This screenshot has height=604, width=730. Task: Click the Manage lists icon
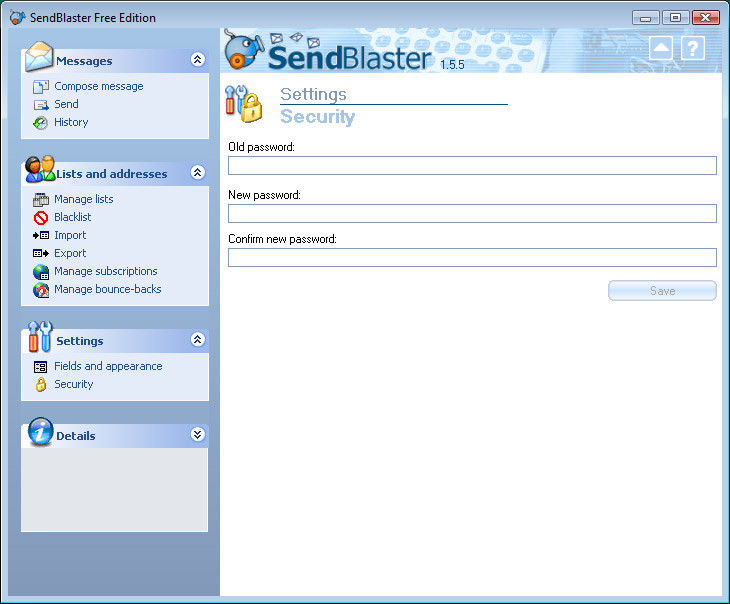[41, 200]
